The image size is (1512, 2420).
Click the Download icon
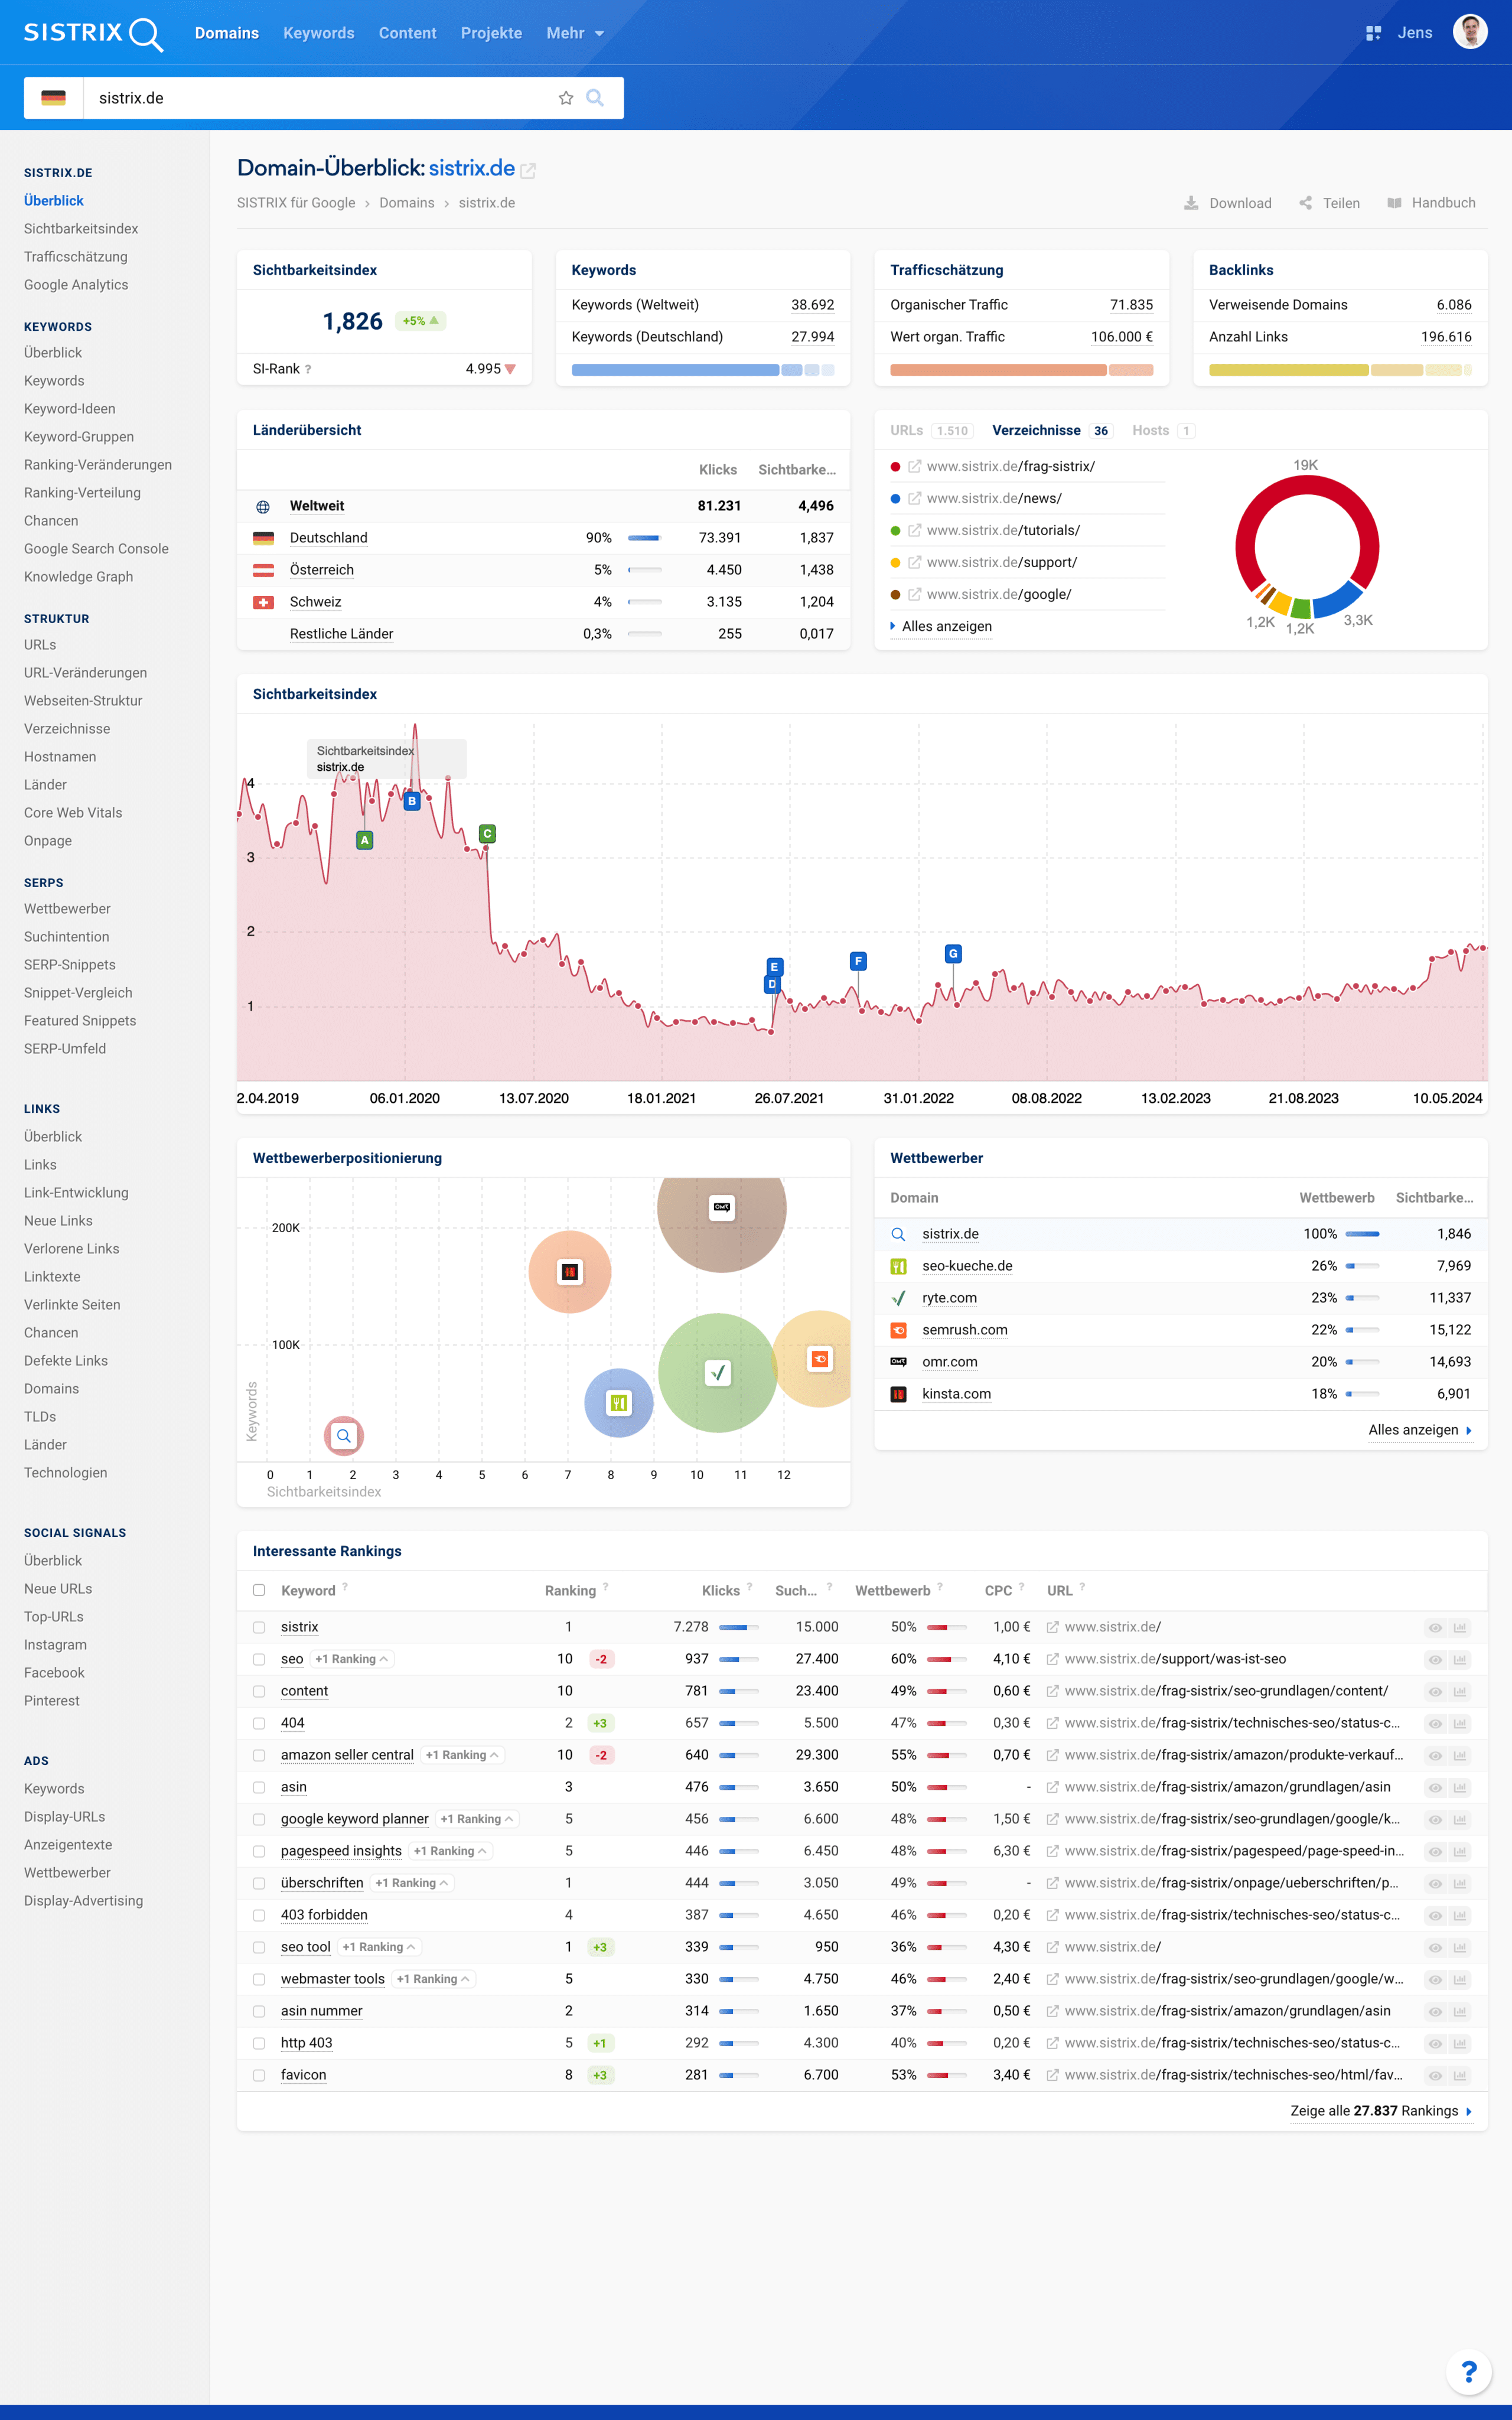point(1191,203)
